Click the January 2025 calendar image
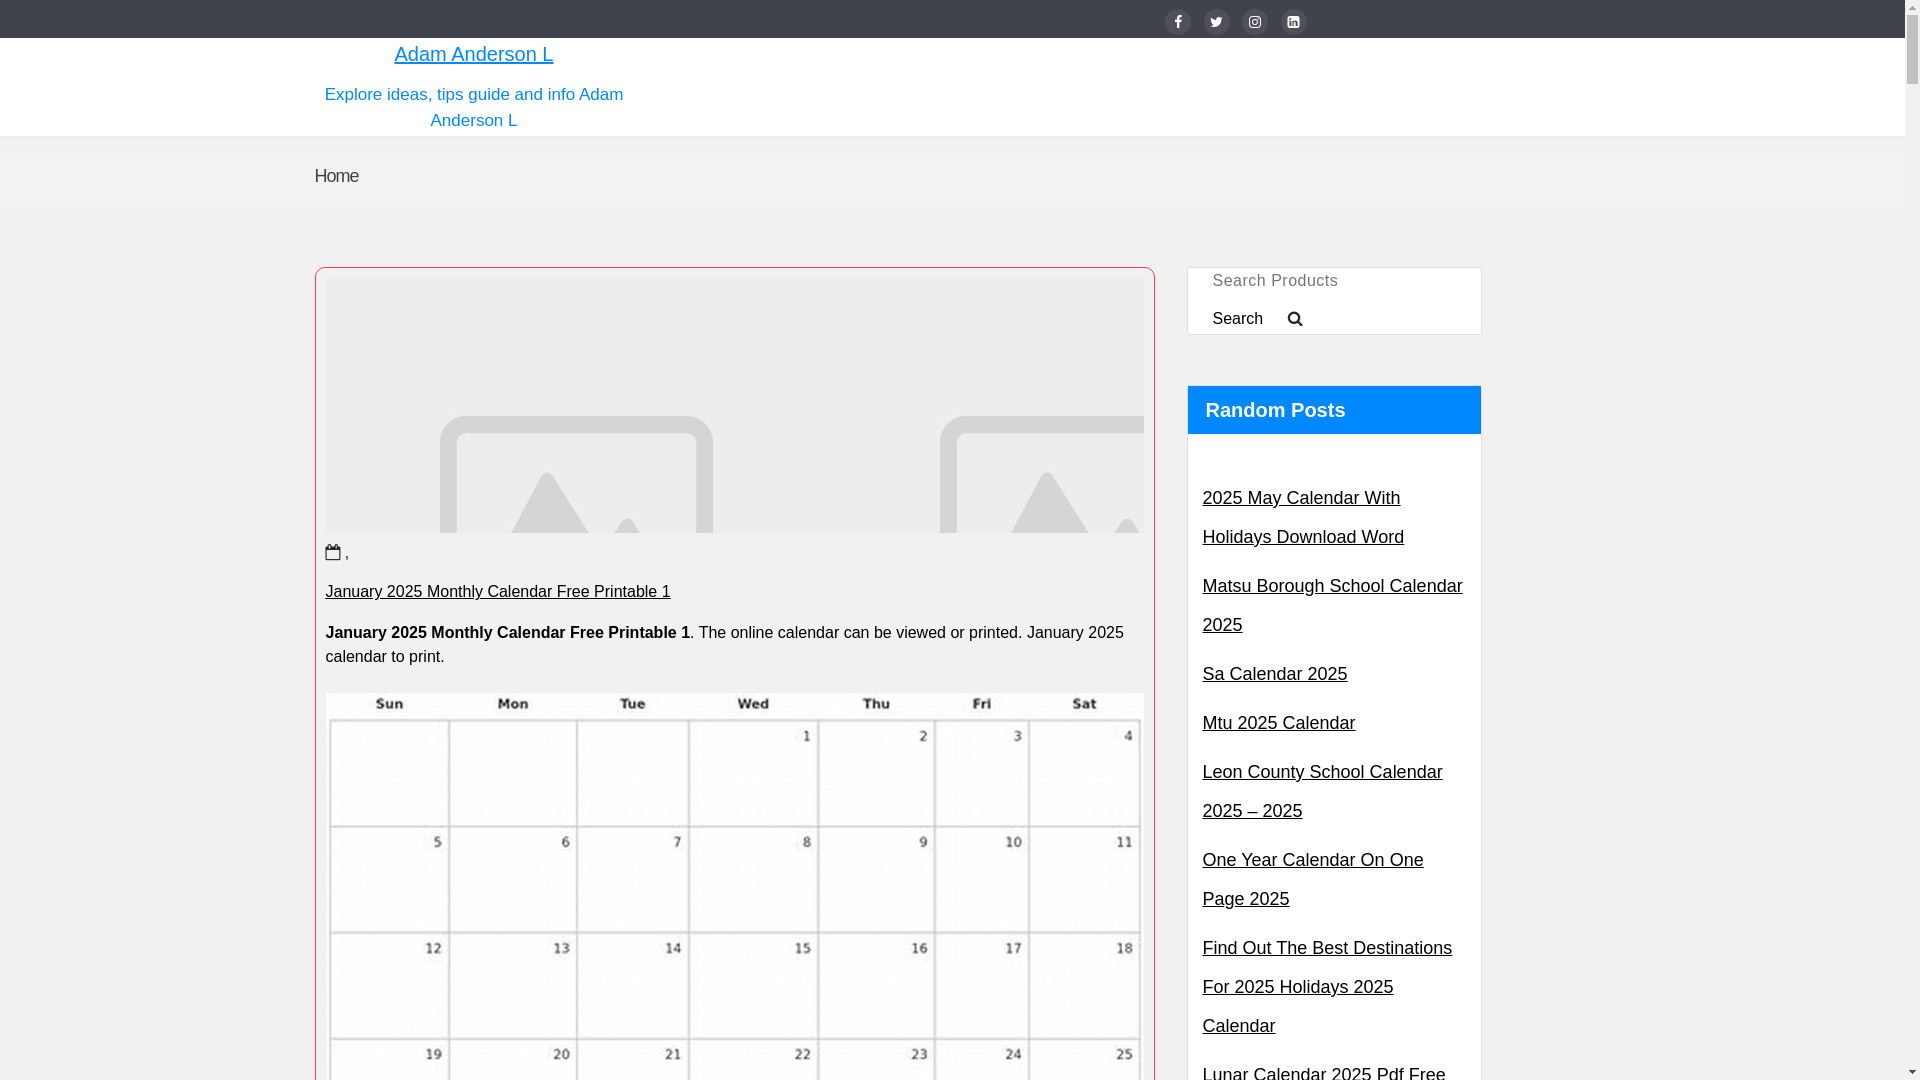Image resolution: width=1920 pixels, height=1080 pixels. coord(734,886)
